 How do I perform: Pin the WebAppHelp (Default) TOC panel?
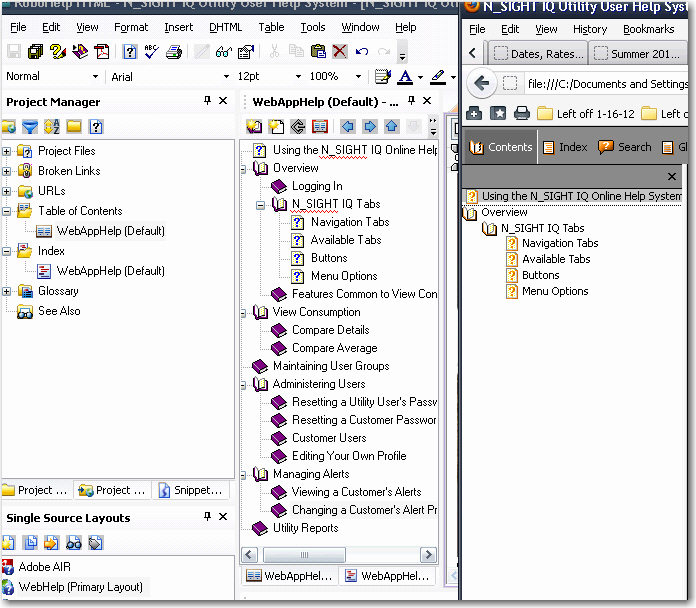tap(411, 101)
